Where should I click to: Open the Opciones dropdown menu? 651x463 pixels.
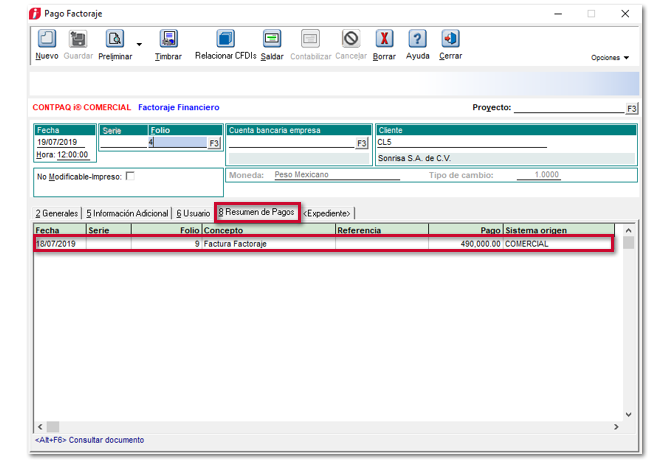[610, 58]
